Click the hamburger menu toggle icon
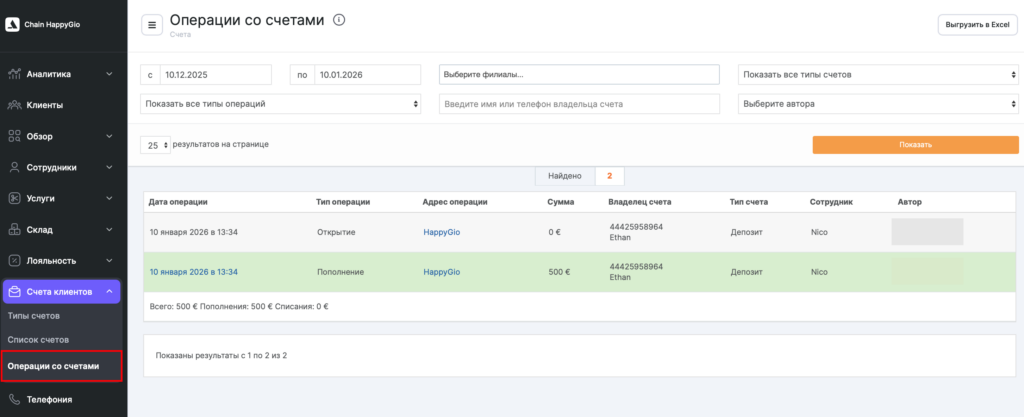Viewport: 1024px width, 417px height. pos(152,25)
